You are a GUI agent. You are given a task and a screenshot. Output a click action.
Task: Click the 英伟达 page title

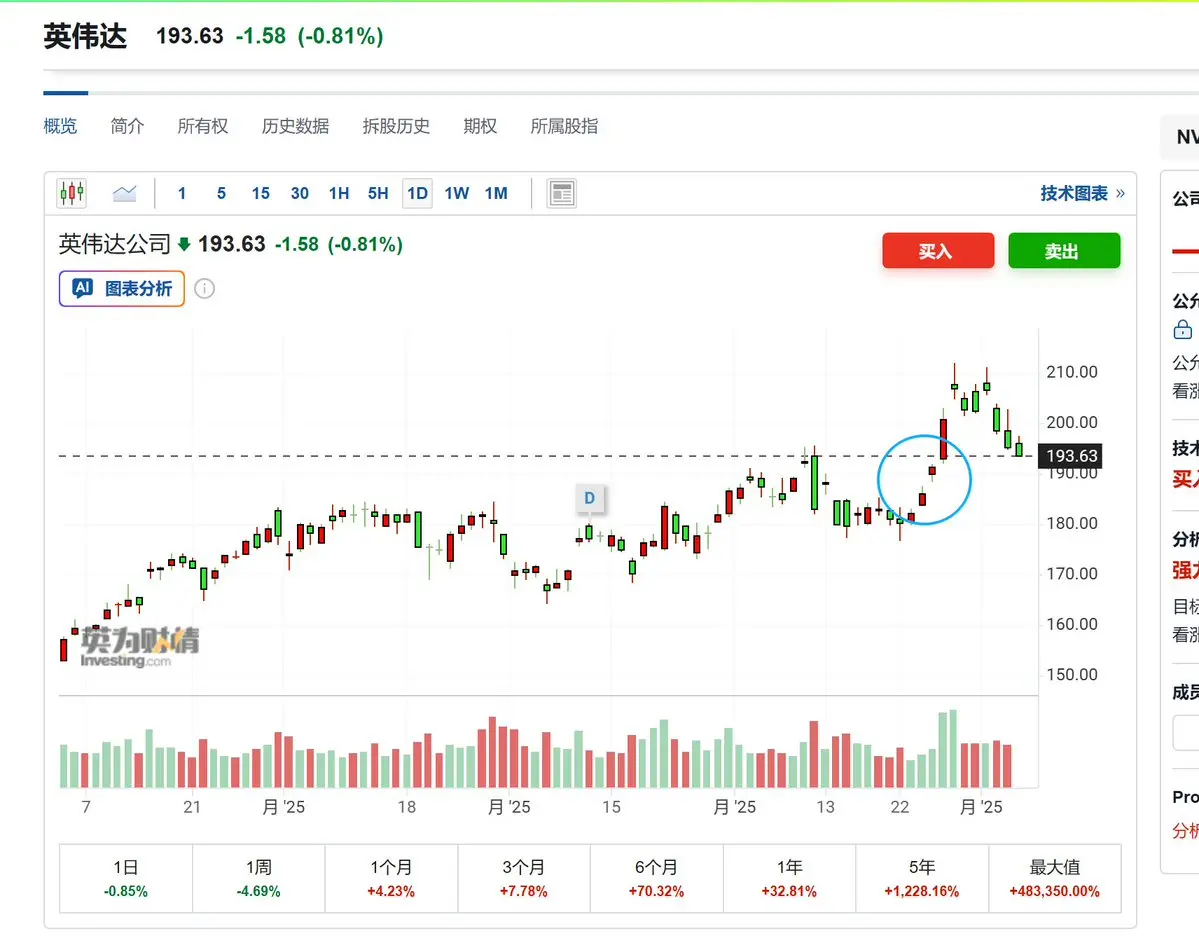[85, 36]
